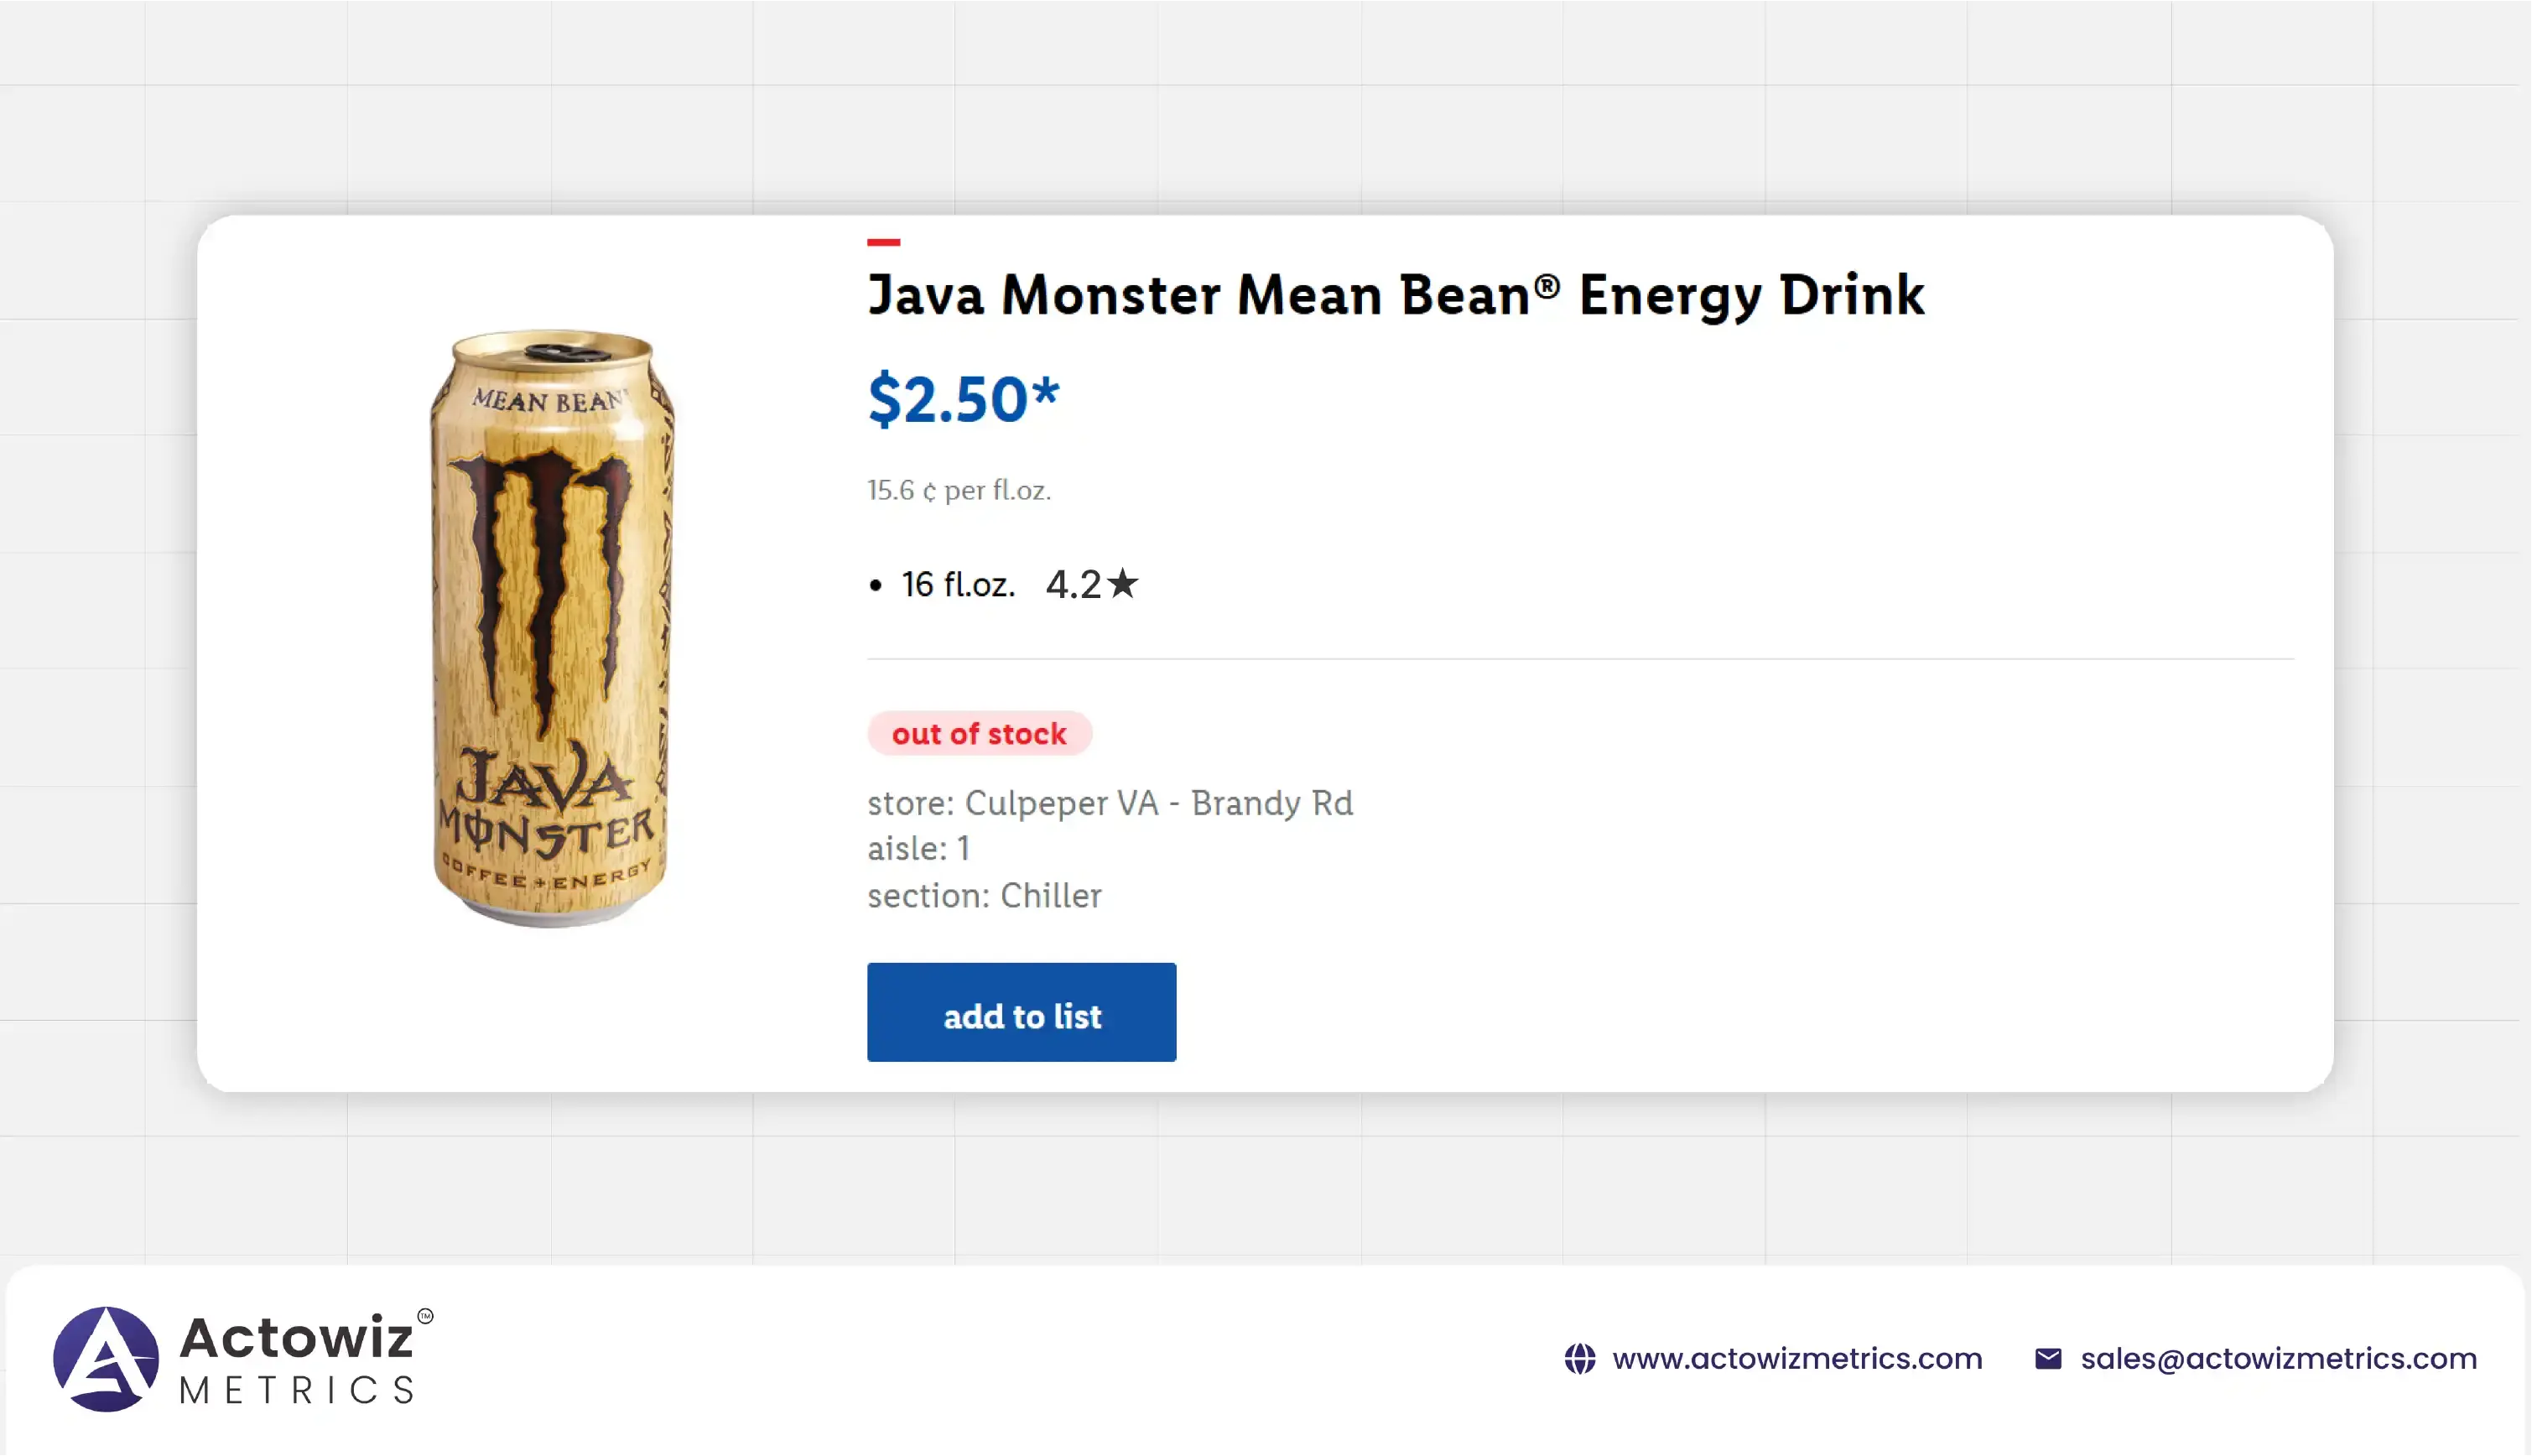Click the aisle: 1 text

(x=918, y=848)
